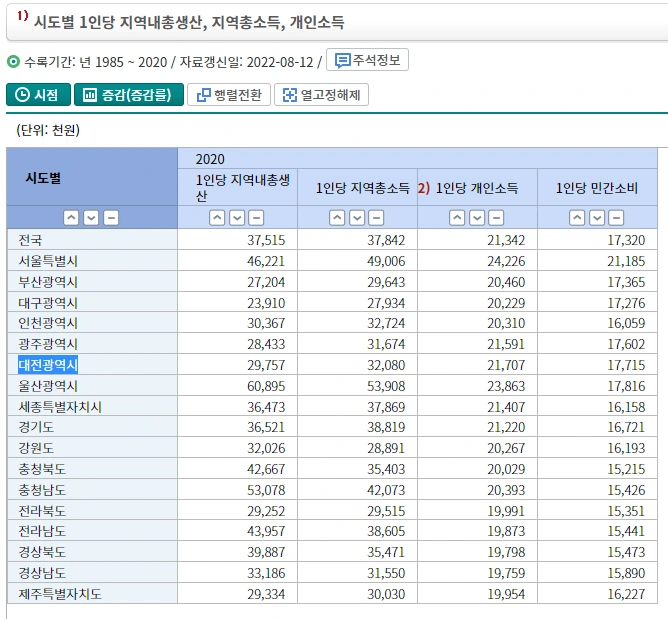Sort 1인당 지역내총생산 ascending up arrow
Screen dimensions: 668x619
click(x=217, y=218)
